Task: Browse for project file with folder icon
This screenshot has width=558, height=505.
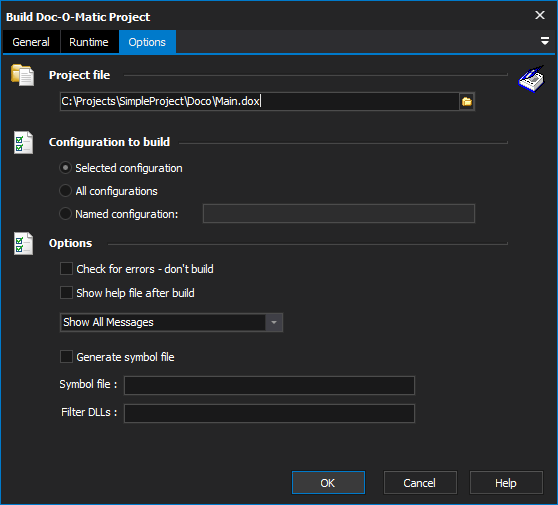Action: click(x=467, y=102)
